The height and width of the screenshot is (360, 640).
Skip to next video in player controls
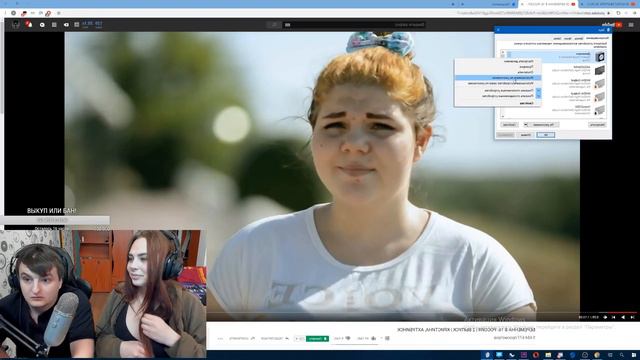pyautogui.click(x=613, y=317)
